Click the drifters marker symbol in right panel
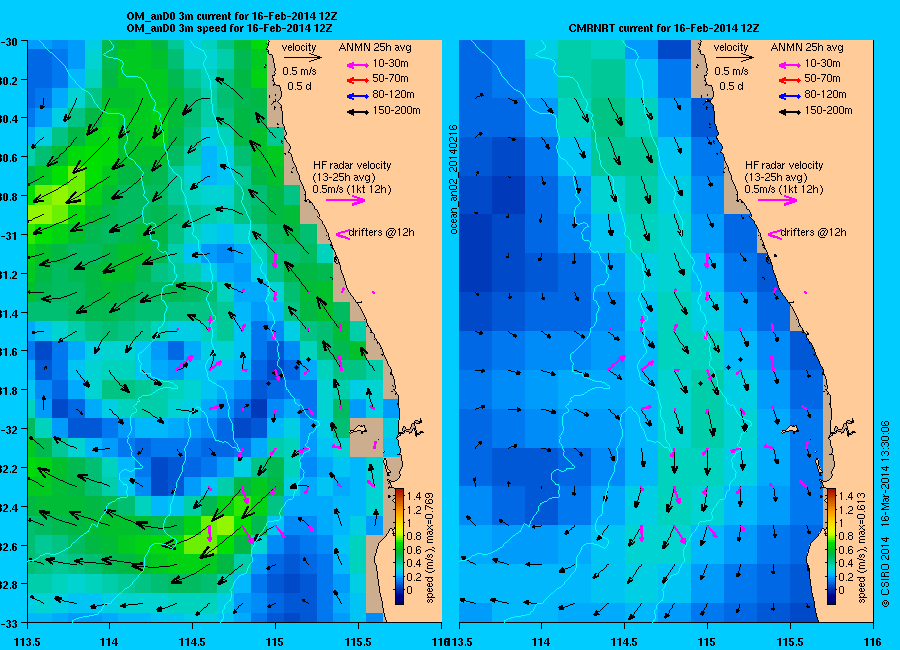Viewport: 900px width, 650px height. coord(774,234)
